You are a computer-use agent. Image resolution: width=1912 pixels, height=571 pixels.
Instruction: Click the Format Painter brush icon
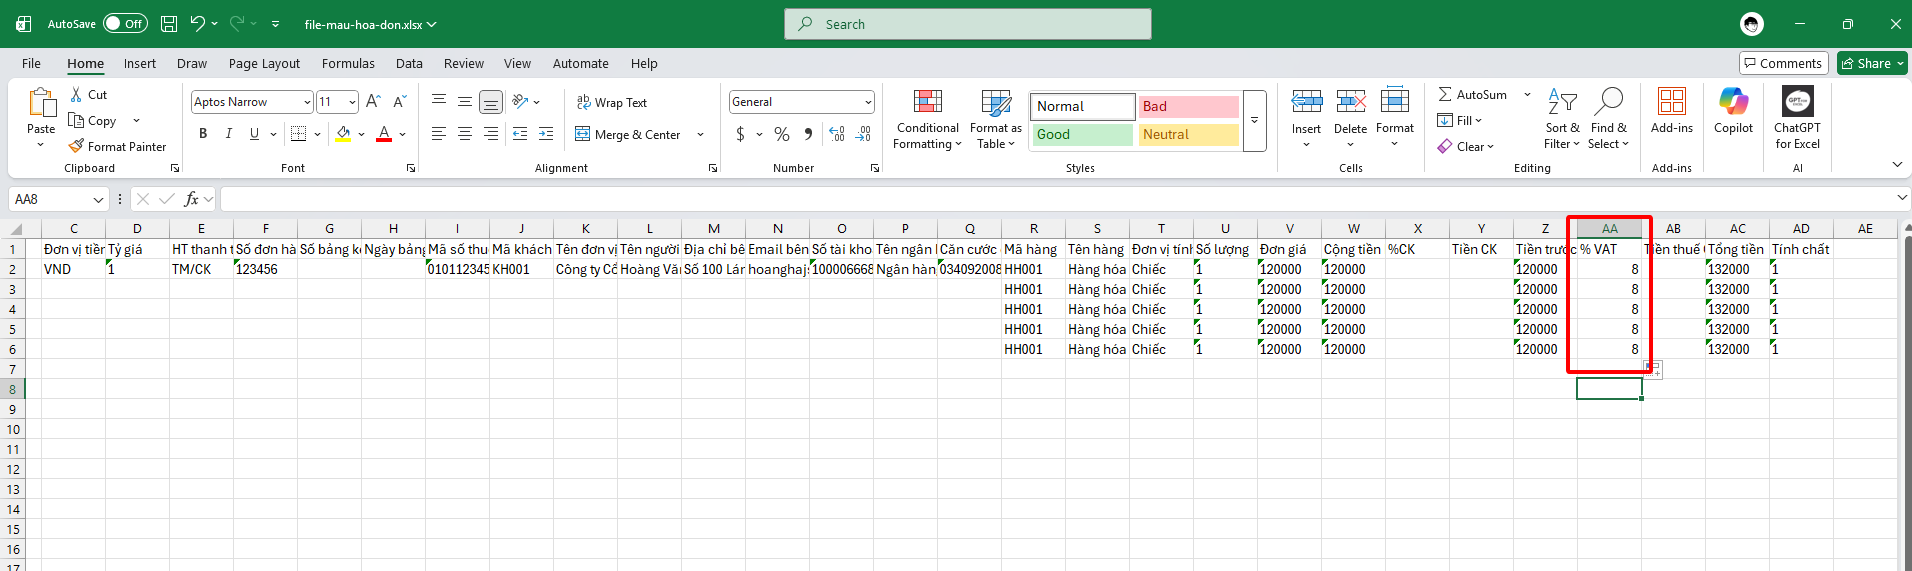click(x=76, y=147)
